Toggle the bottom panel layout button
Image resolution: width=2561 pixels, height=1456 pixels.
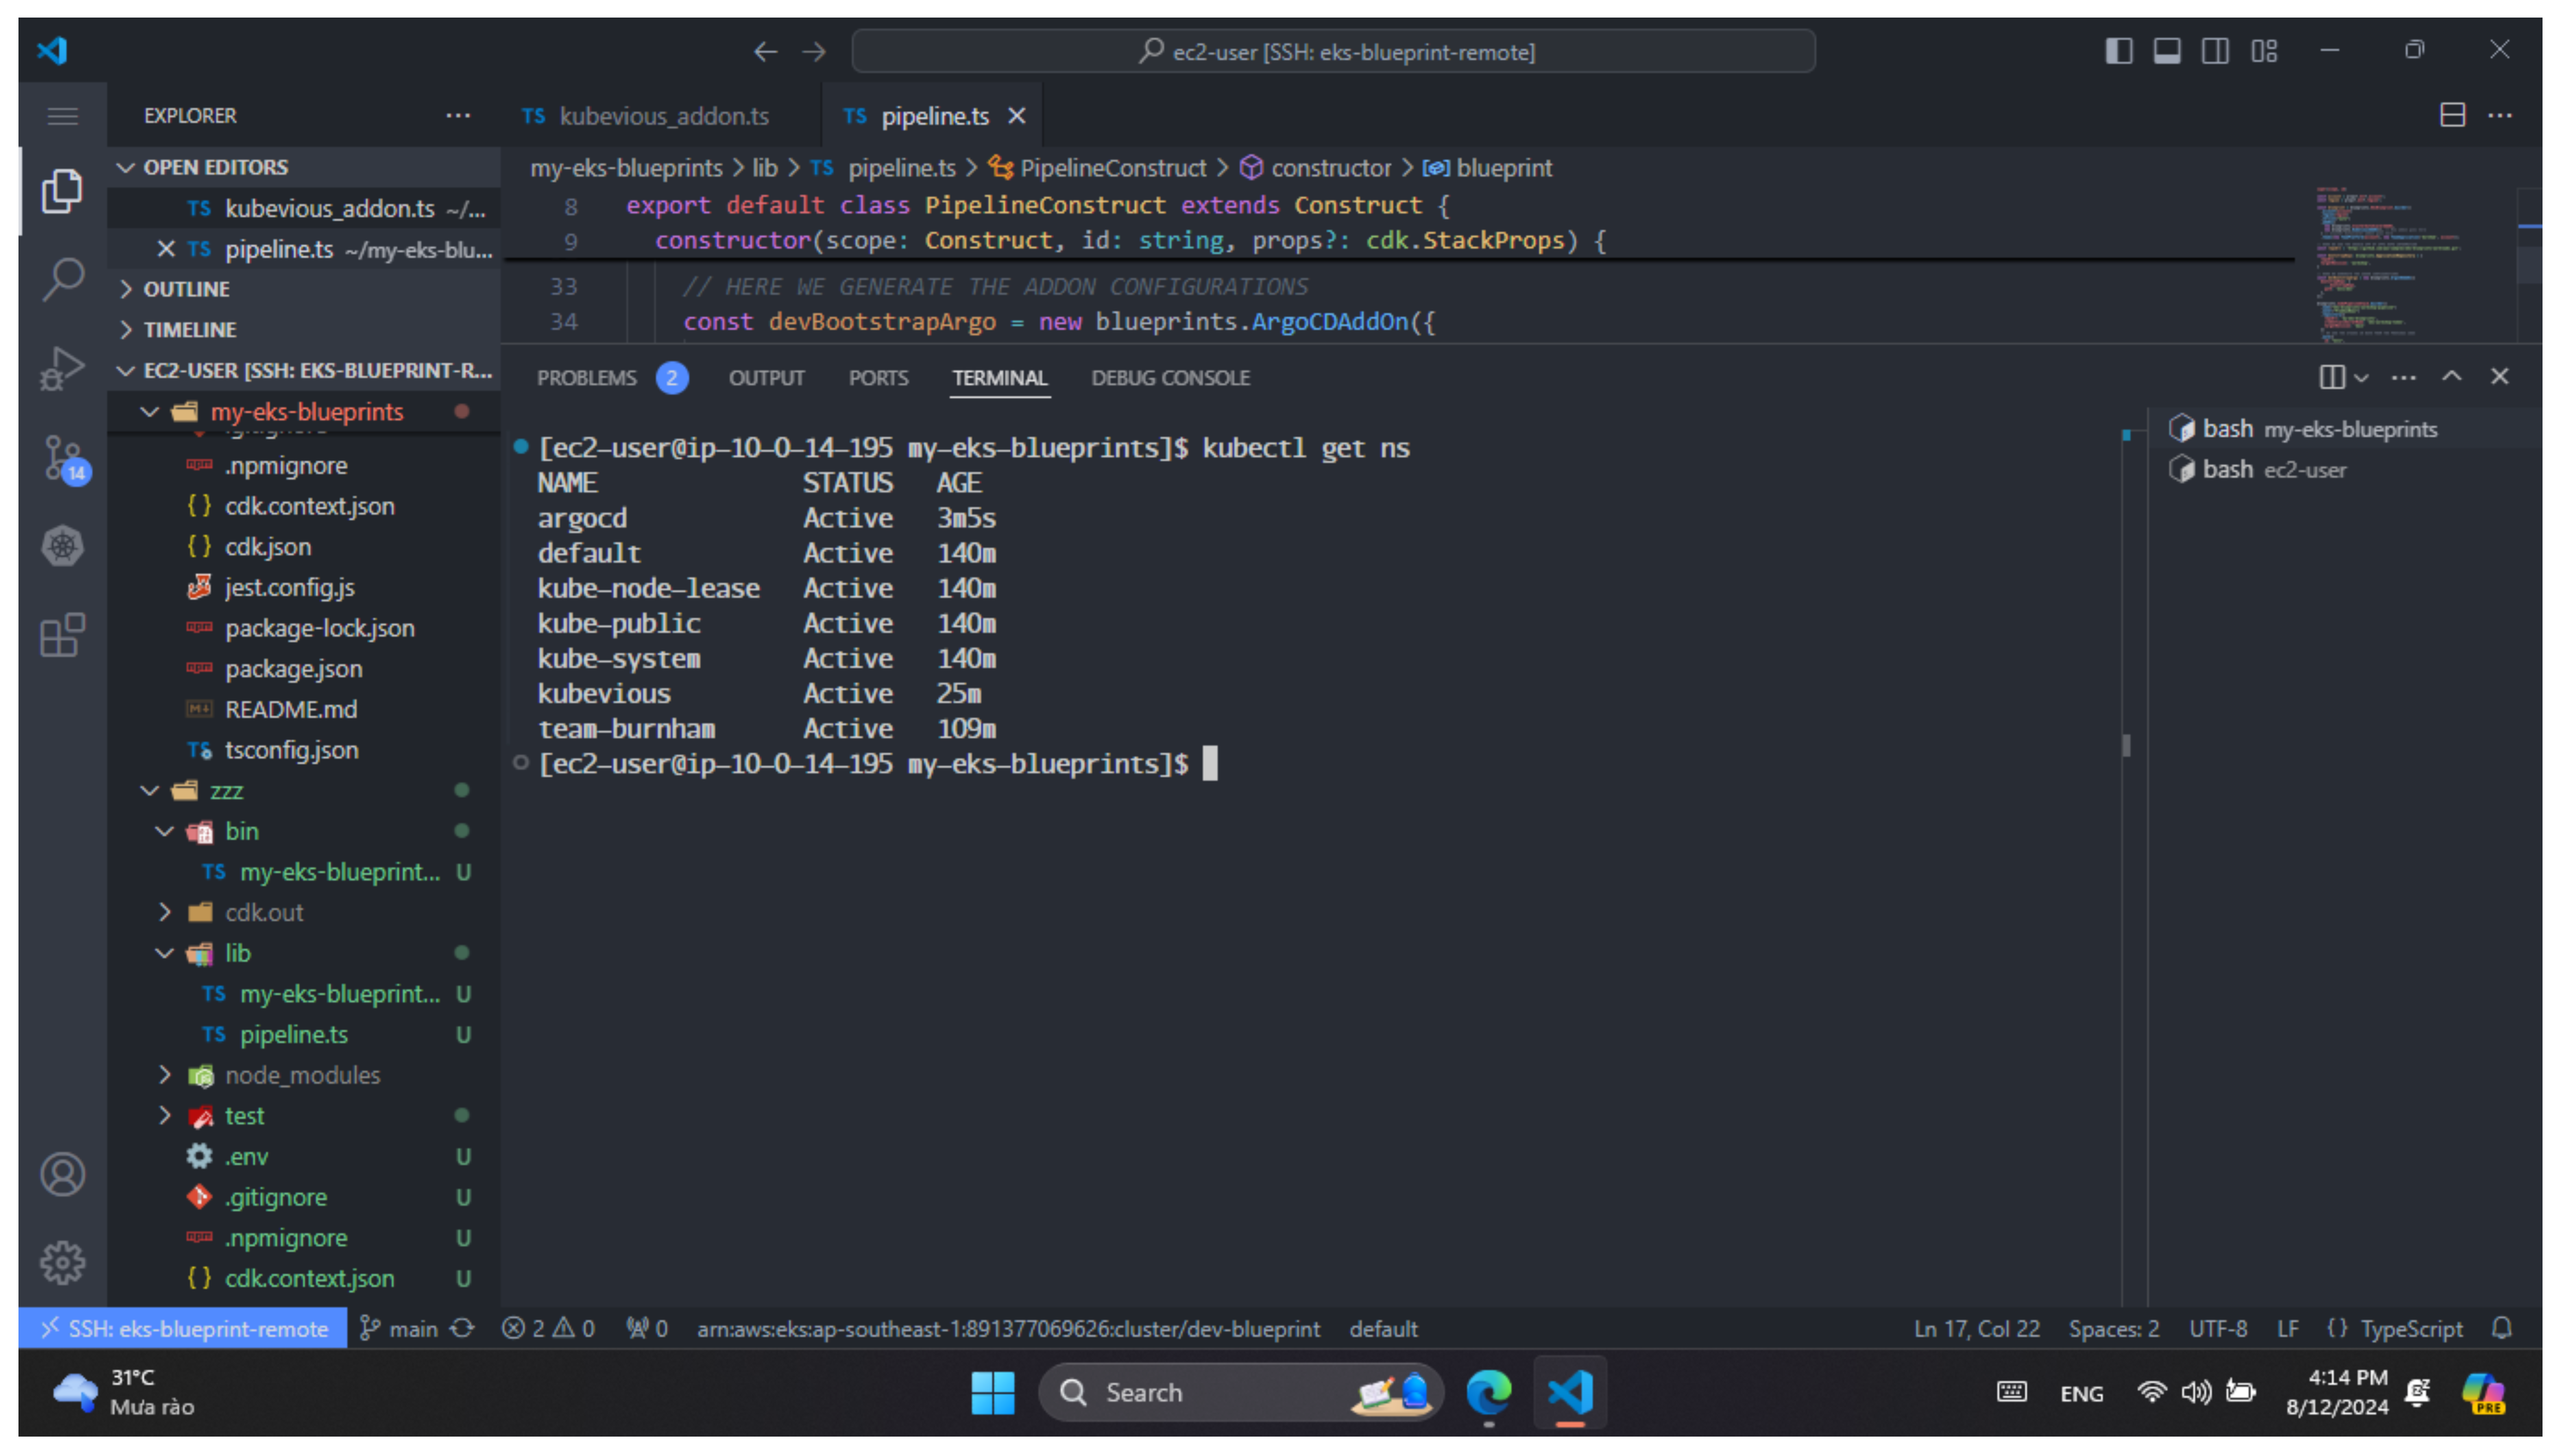[x=2166, y=51]
